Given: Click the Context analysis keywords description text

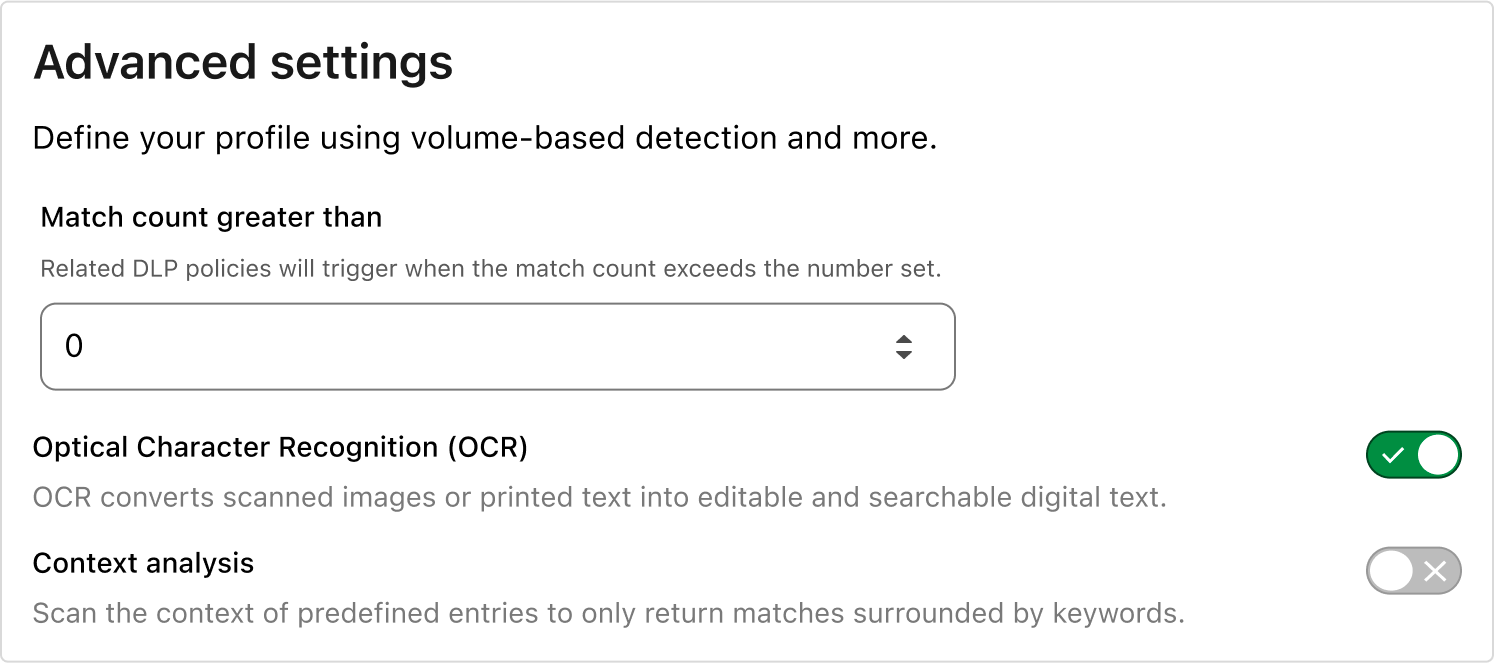Looking at the screenshot, I should point(608,613).
